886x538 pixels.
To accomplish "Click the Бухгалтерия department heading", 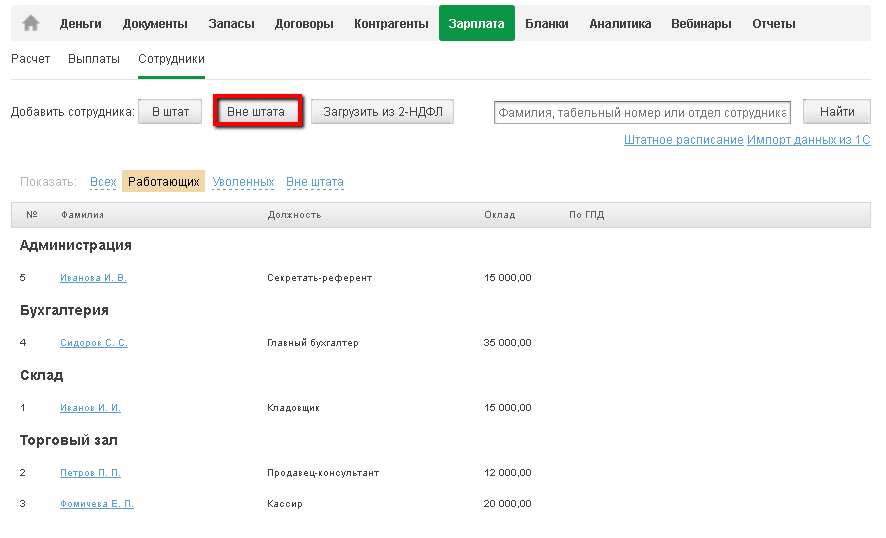I will pos(64,310).
